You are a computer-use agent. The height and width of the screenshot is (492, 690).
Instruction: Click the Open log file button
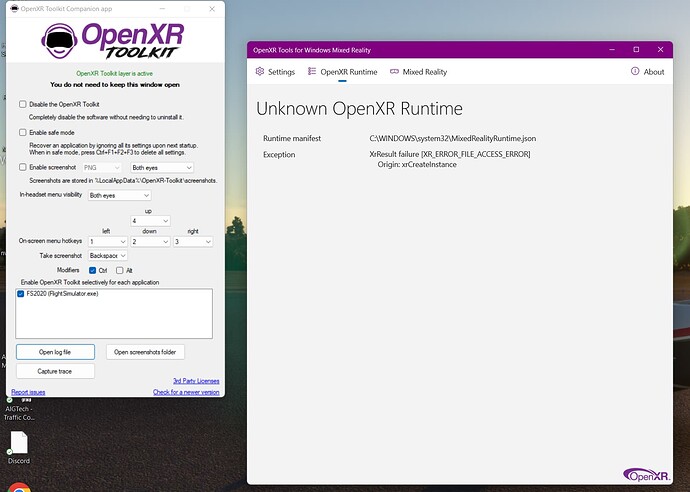(x=55, y=352)
